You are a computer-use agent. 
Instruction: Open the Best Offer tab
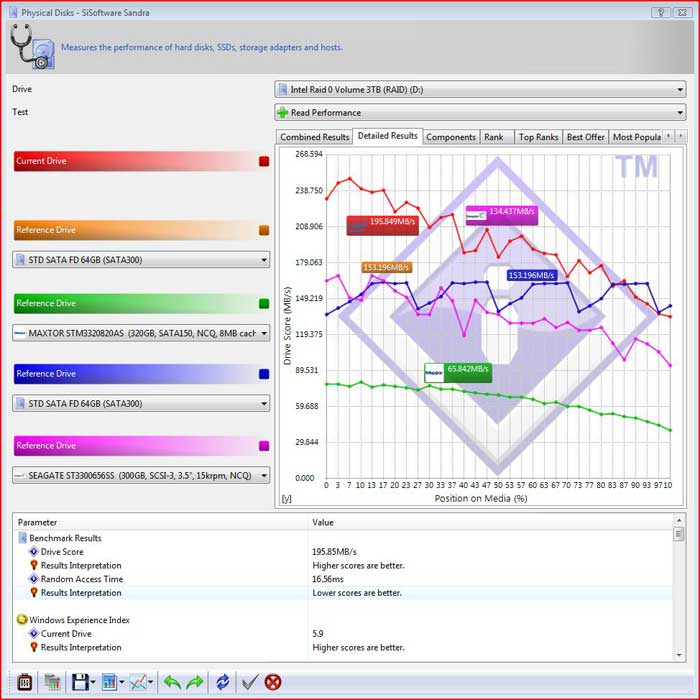click(x=585, y=137)
